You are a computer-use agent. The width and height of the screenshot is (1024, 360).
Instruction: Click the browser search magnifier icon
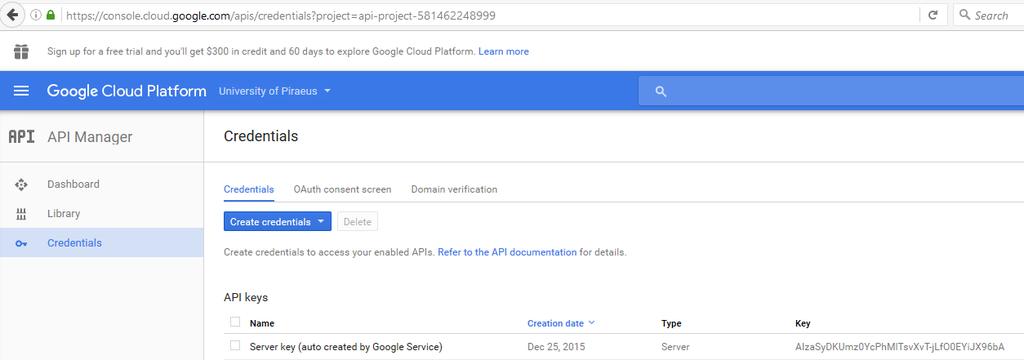point(965,14)
